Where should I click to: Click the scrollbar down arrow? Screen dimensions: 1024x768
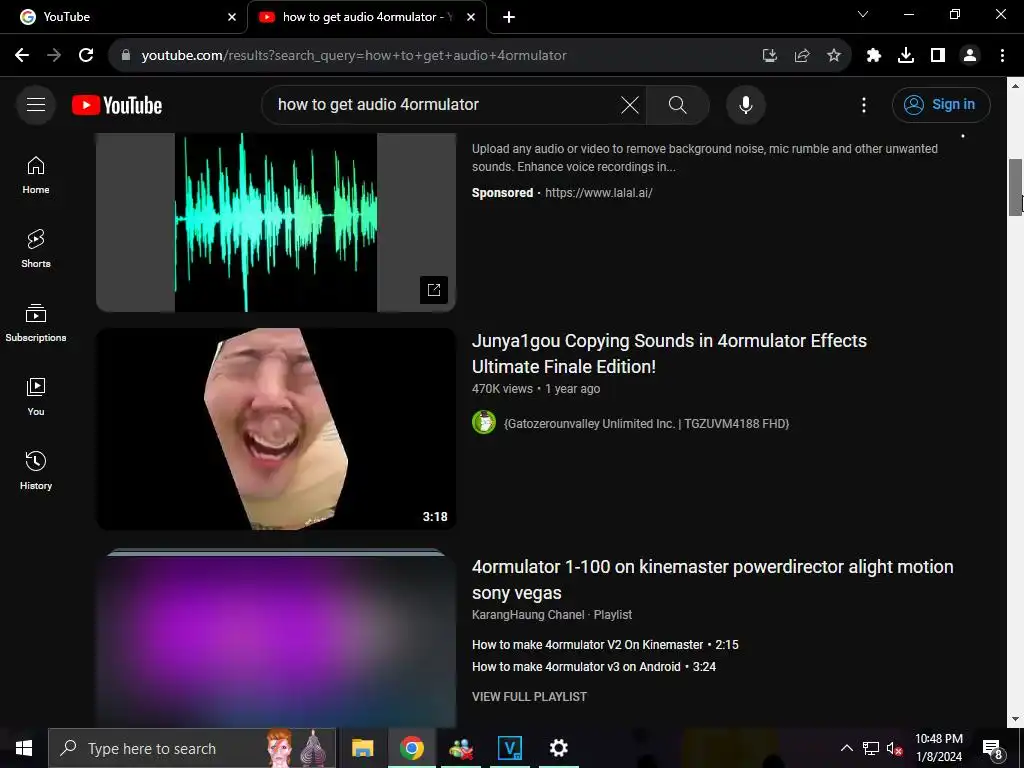coord(1015,719)
